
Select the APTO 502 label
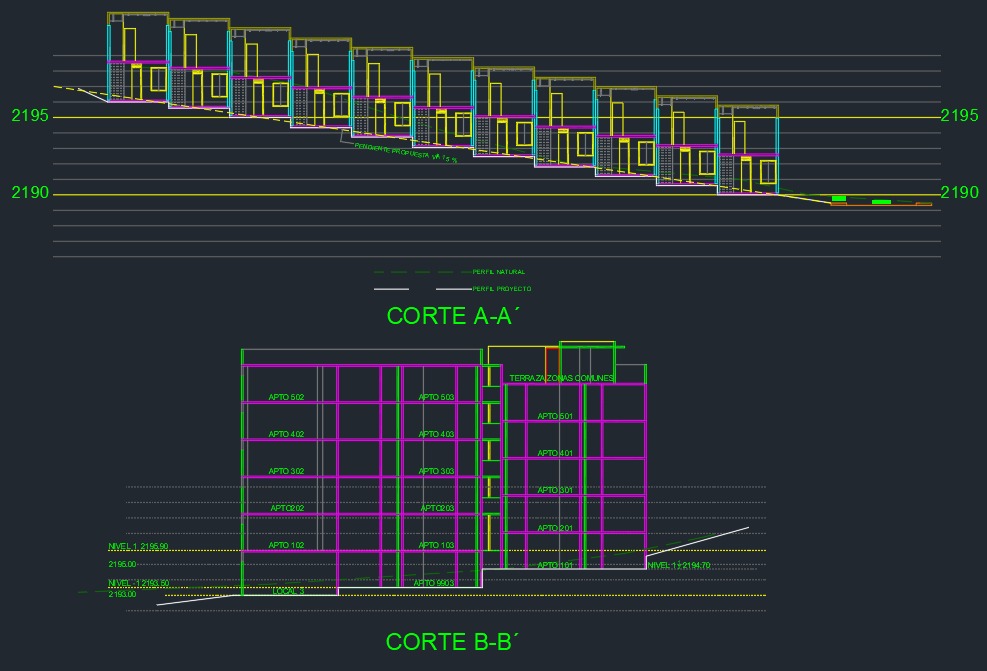tap(286, 398)
